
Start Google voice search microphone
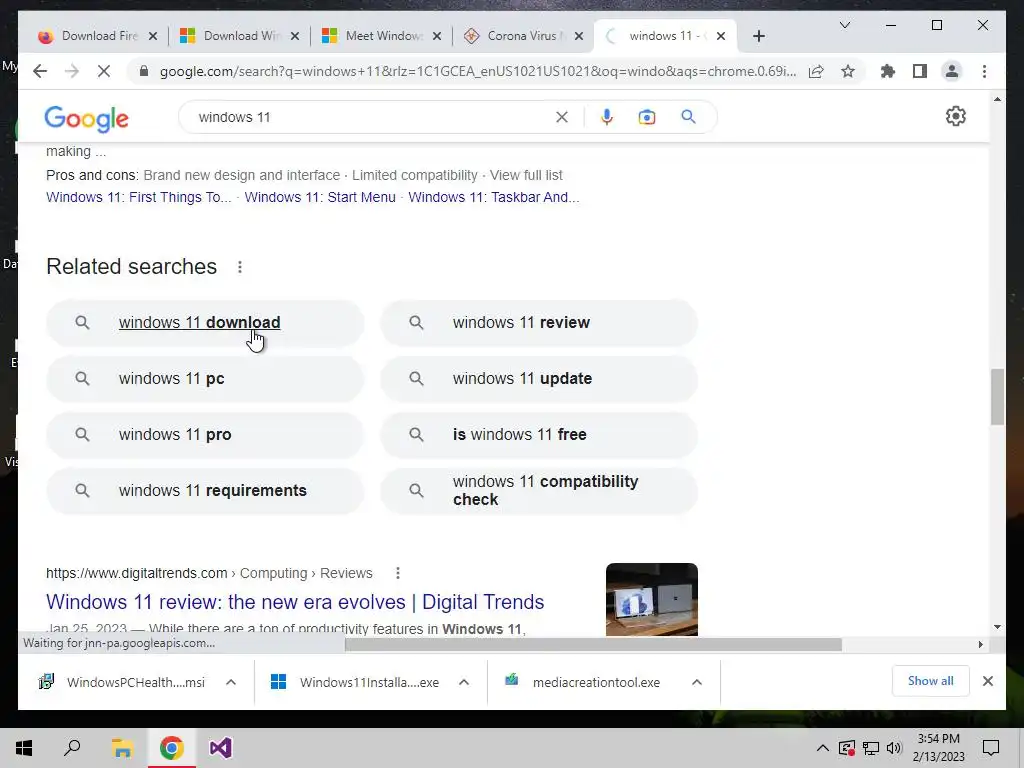point(607,117)
